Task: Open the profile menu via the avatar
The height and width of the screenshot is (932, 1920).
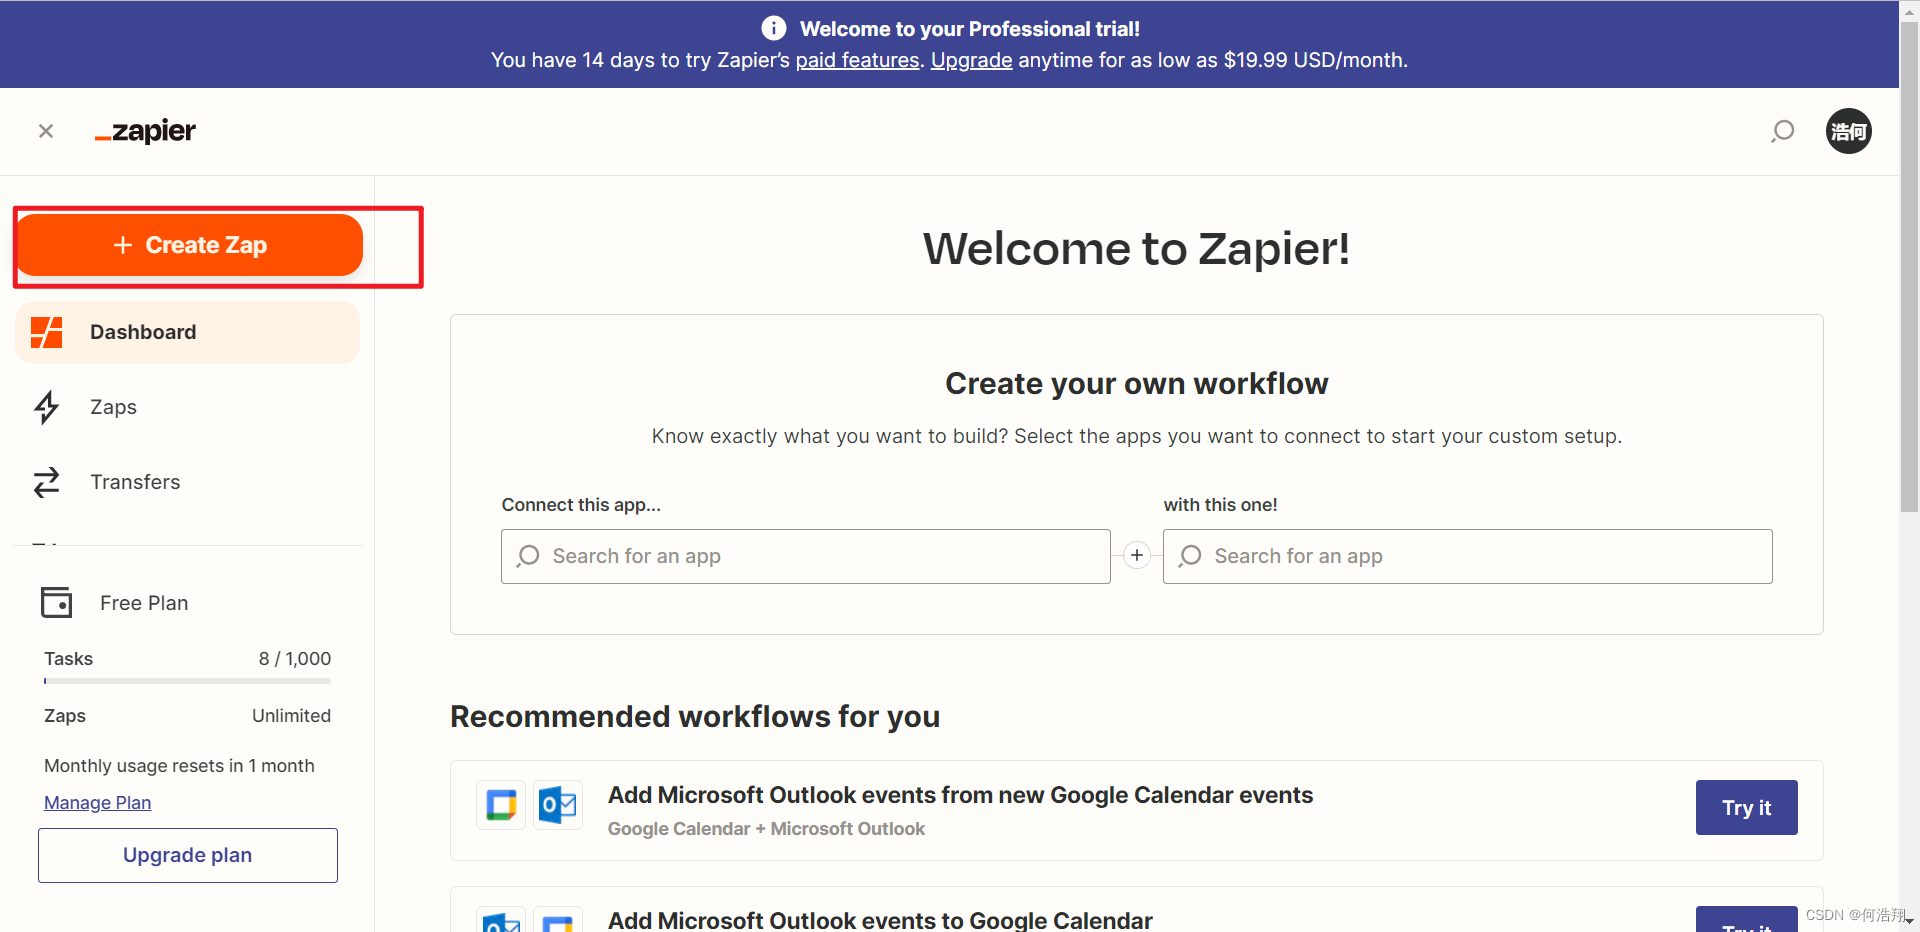Action: coord(1848,131)
